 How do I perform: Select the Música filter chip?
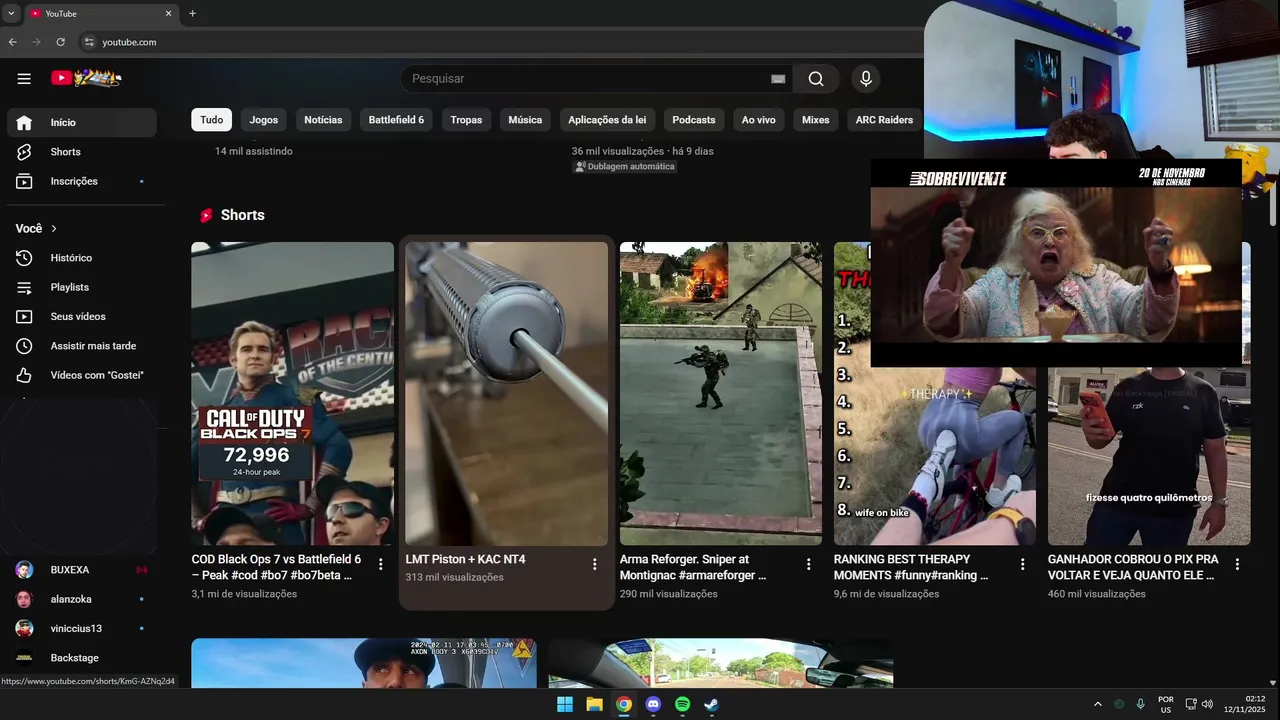(525, 120)
